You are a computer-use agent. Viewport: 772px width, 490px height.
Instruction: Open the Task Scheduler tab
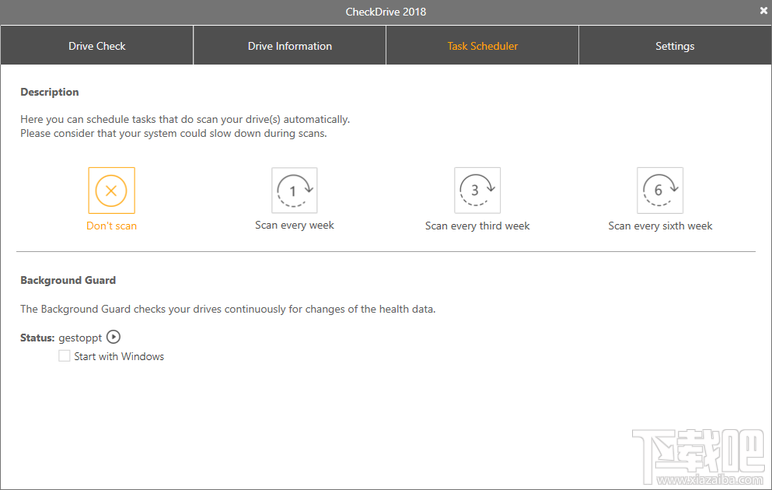[482, 46]
